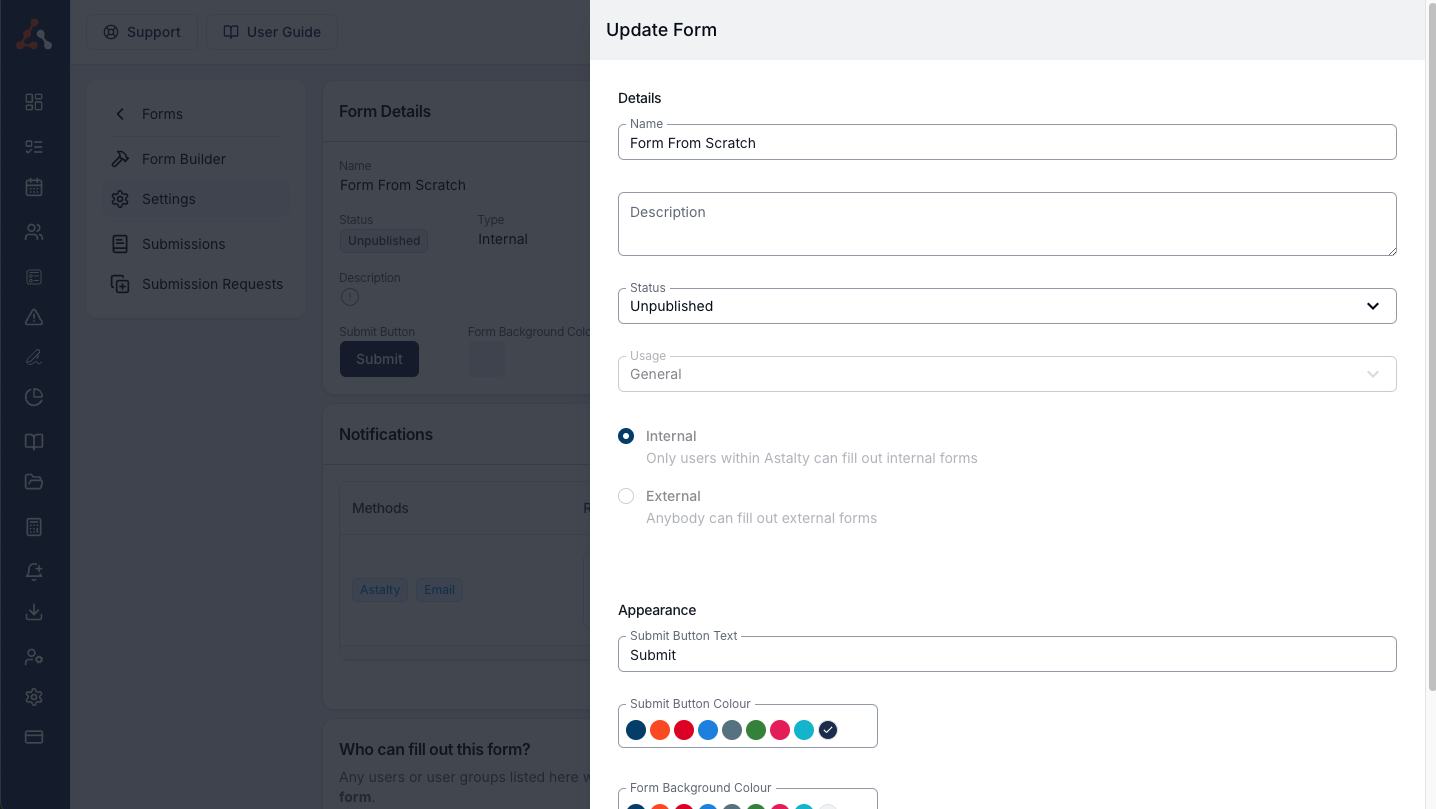The width and height of the screenshot is (1436, 809).
Task: Open the Submission Requests menu item
Action: (212, 284)
